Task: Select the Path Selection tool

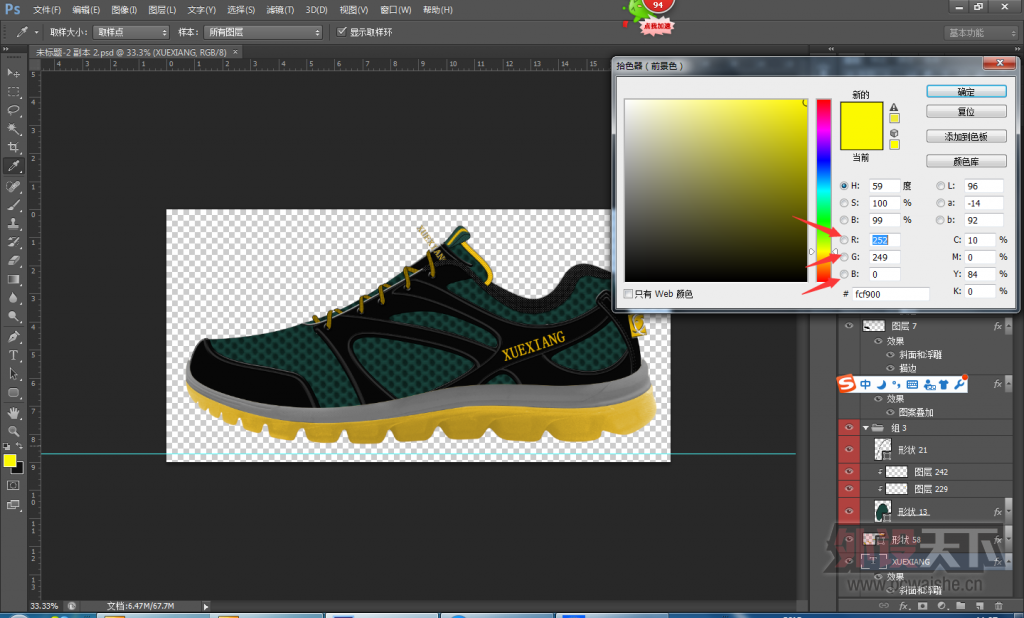Action: (13, 374)
